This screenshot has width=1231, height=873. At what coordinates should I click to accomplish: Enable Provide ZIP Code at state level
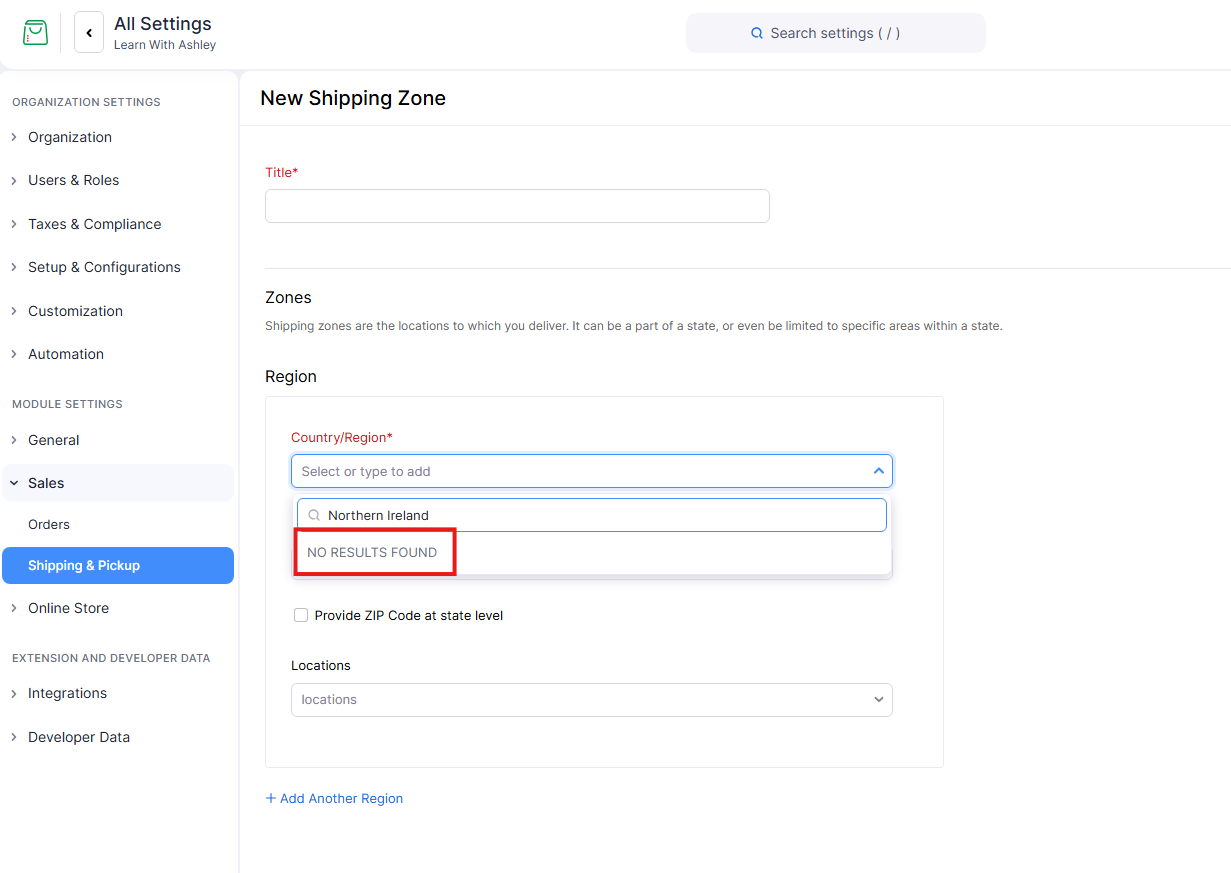tap(301, 616)
